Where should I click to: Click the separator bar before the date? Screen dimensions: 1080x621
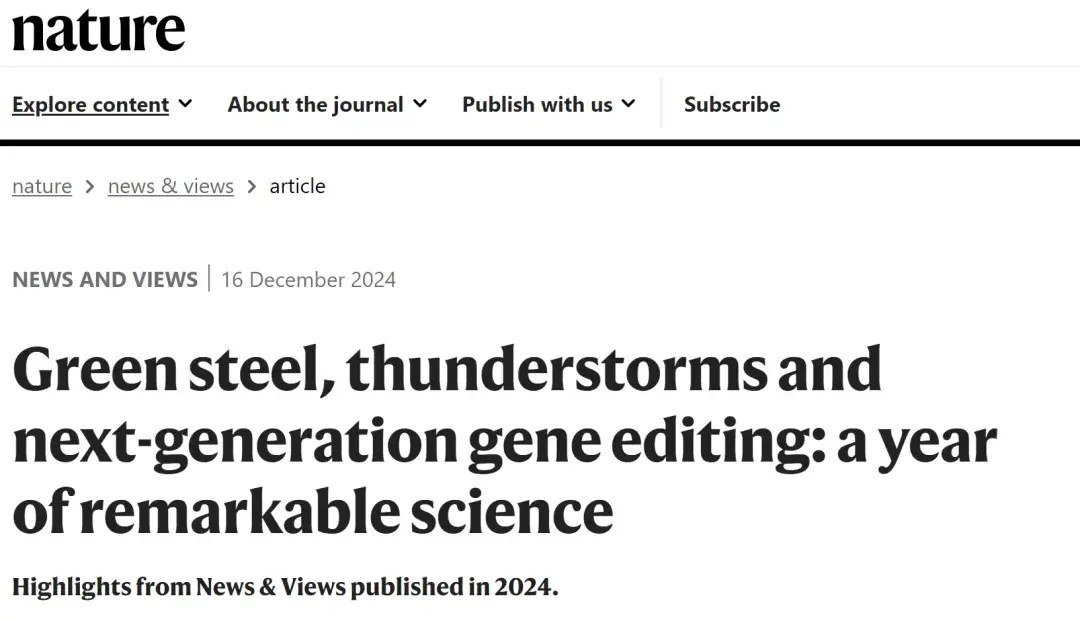click(209, 279)
